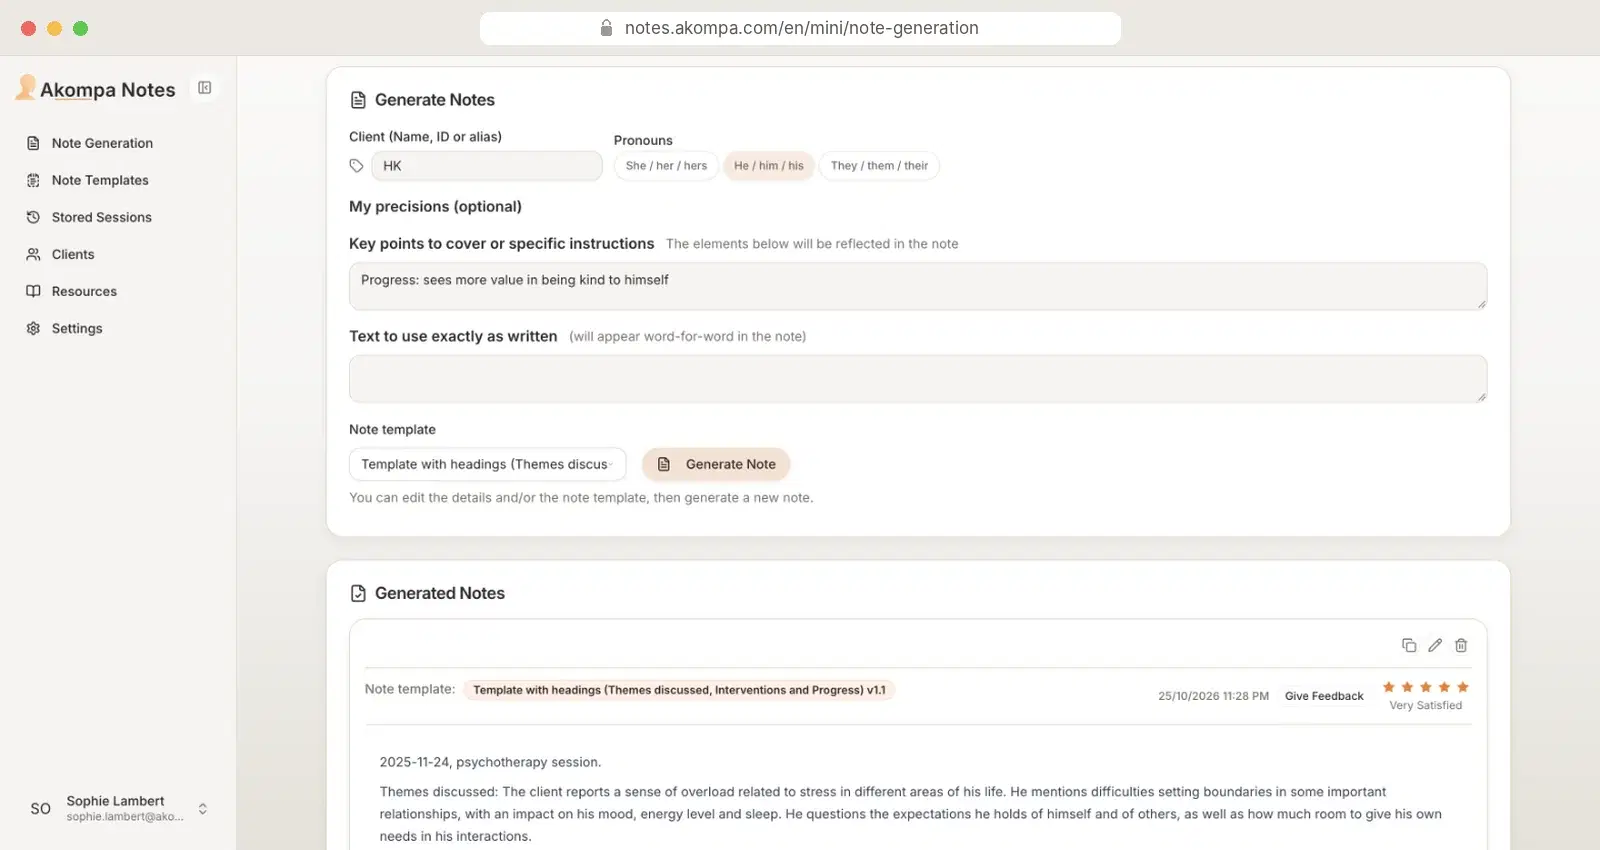
Task: Open the Note template dropdown
Action: pos(487,464)
